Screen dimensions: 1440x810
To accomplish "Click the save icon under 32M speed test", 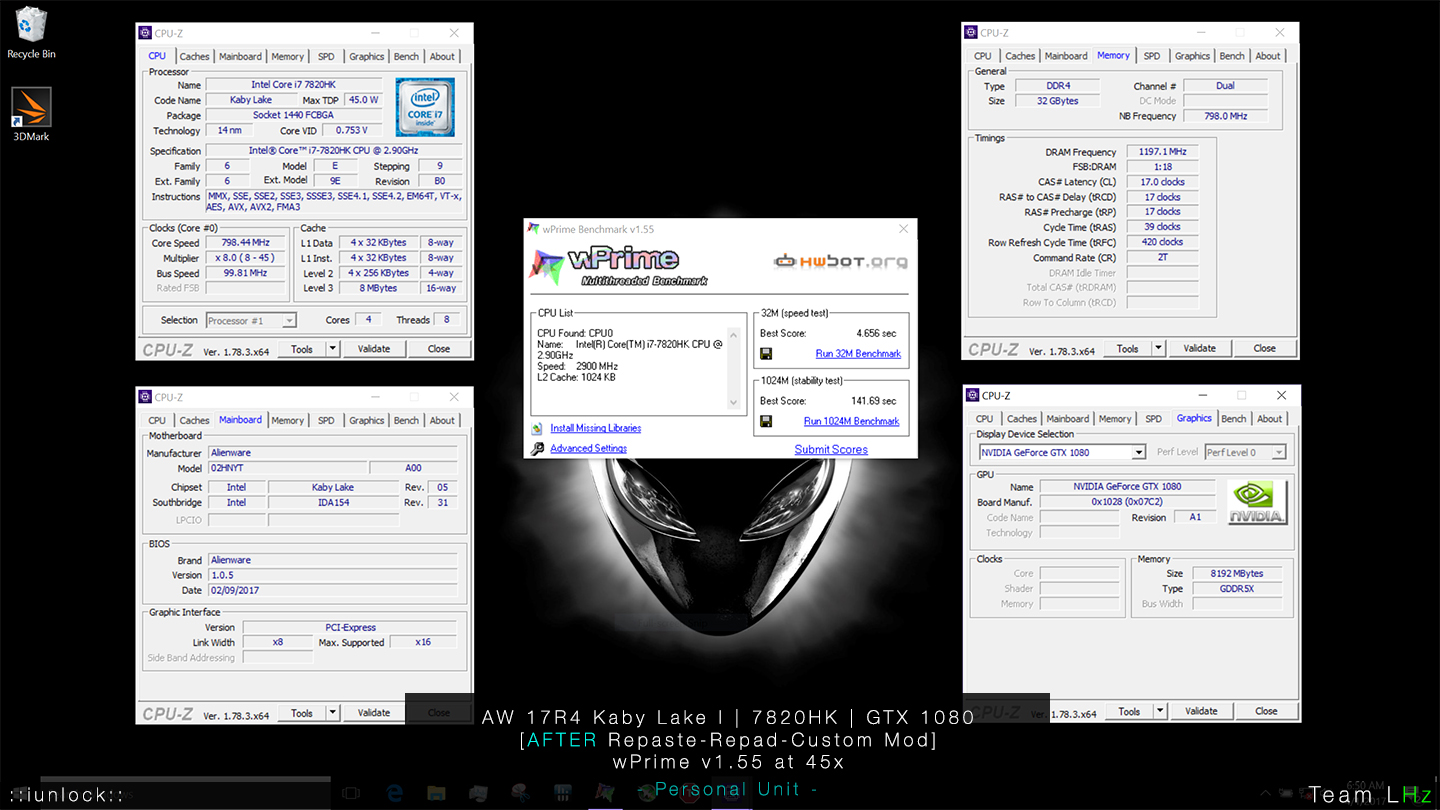I will [x=766, y=354].
